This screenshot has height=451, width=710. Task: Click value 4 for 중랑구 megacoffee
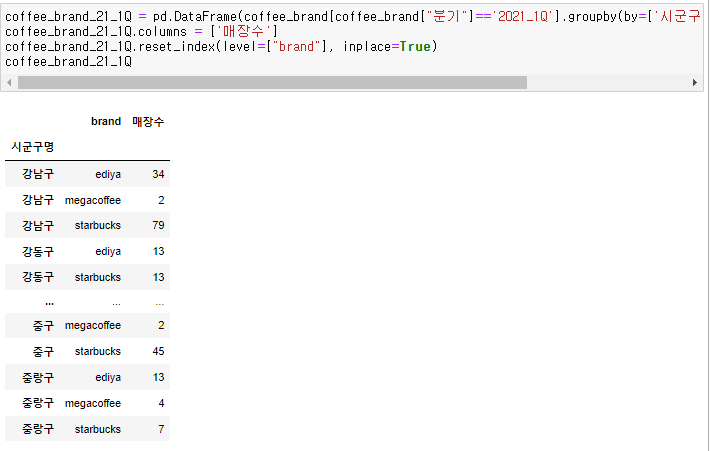[161, 403]
